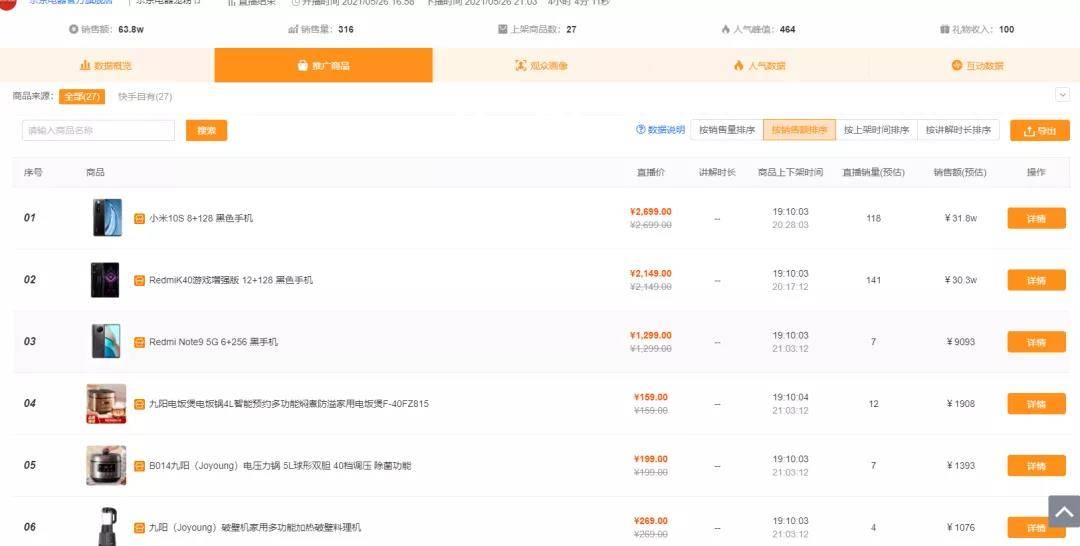Click the shop icon beside B014九阳电压力锅
This screenshot has height=546, width=1080.
(x=139, y=466)
